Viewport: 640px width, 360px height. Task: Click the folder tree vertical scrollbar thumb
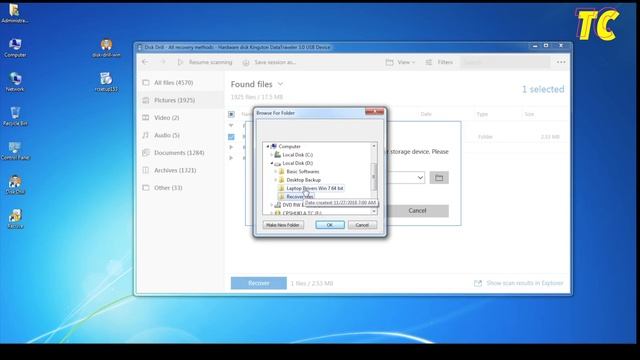[373, 176]
